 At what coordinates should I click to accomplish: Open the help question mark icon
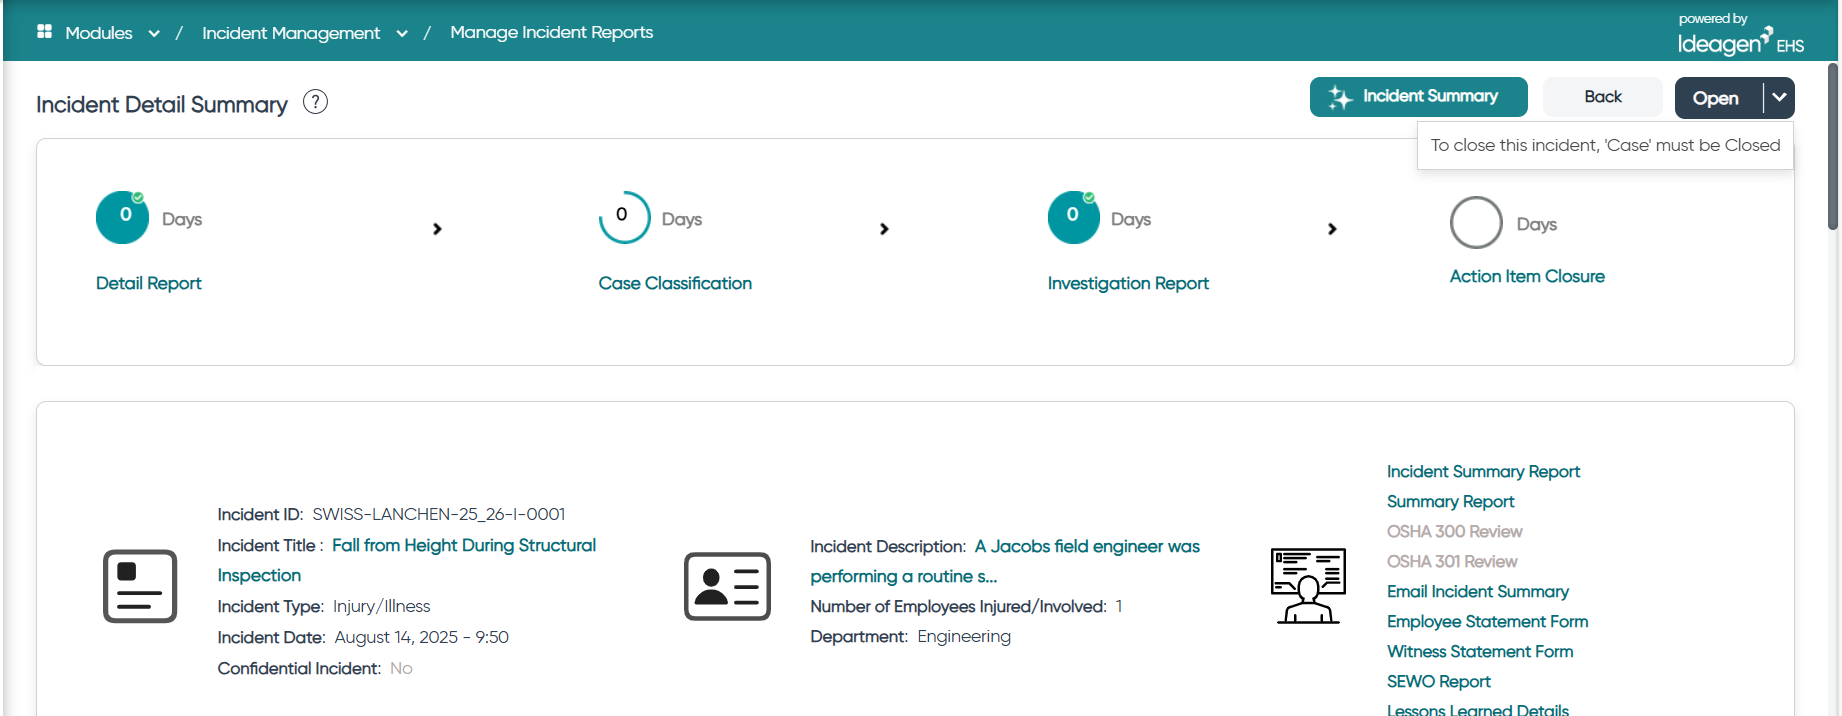315,102
